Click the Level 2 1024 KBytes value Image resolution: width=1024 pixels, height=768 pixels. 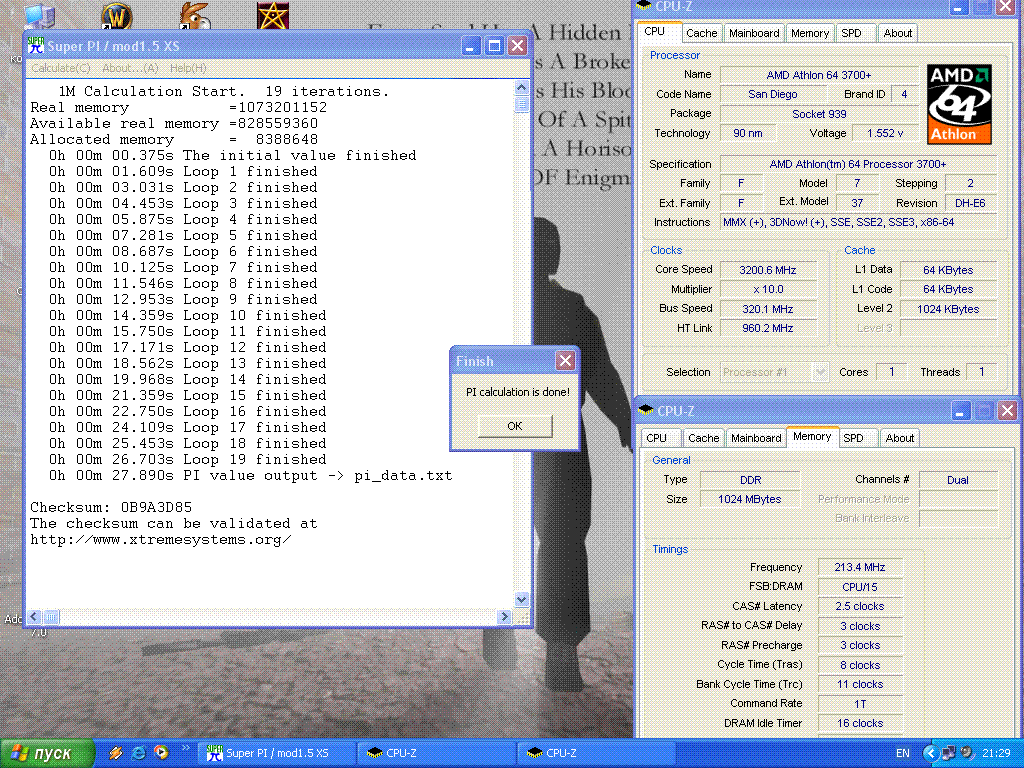[948, 309]
